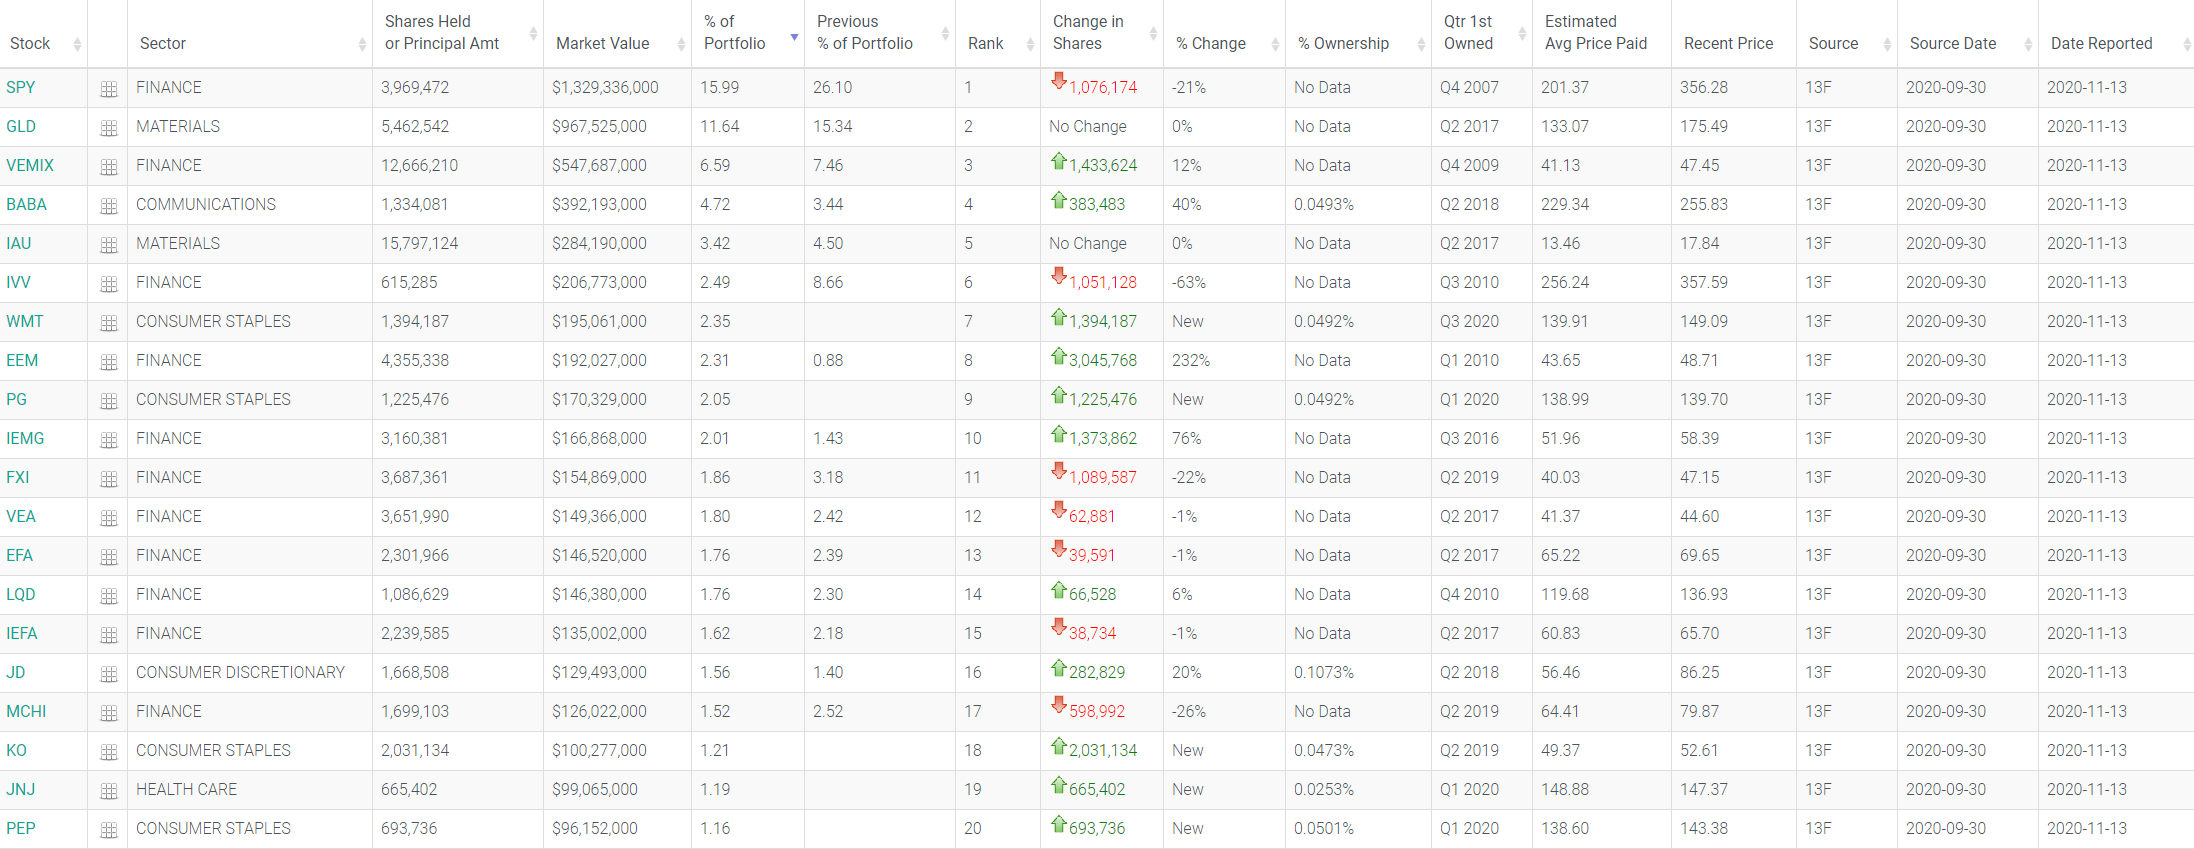Click the grid icon in VEMIX row
Image resolution: width=2194 pixels, height=849 pixels.
click(x=109, y=167)
